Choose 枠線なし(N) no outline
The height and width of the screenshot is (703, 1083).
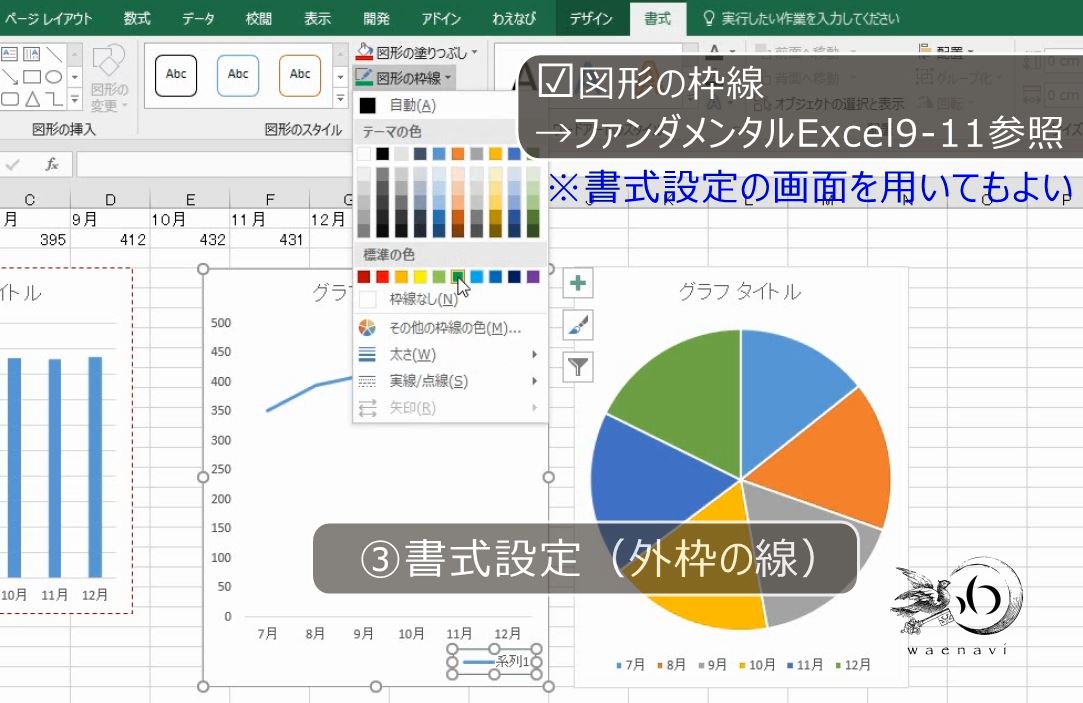click(x=449, y=299)
